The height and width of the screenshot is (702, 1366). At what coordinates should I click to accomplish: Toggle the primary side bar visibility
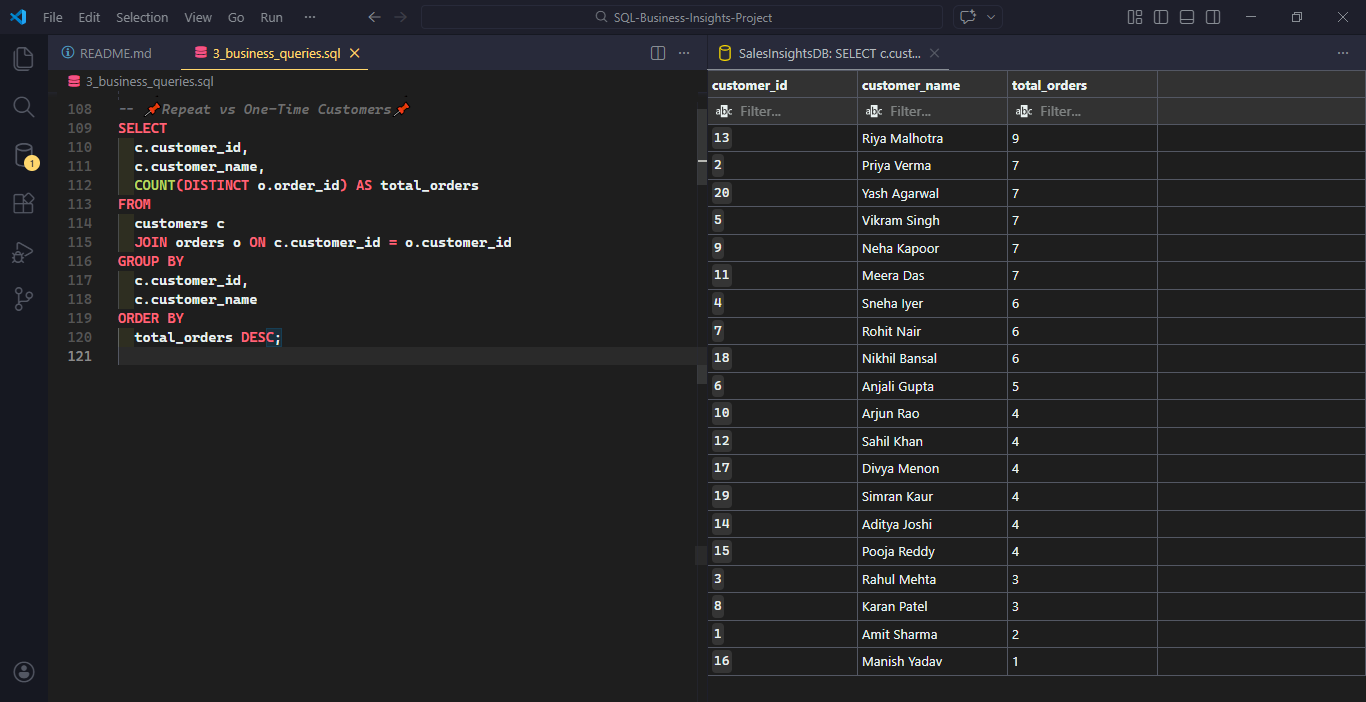(x=1161, y=17)
